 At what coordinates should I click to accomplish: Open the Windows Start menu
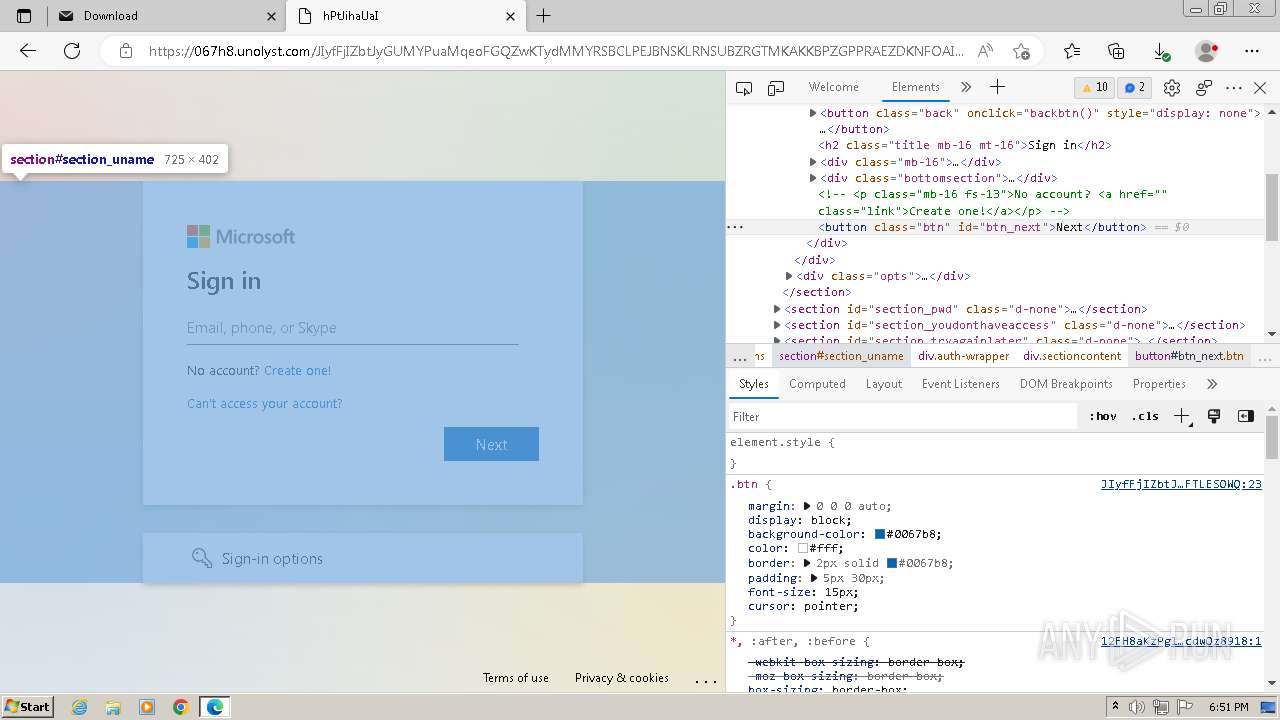coord(28,707)
